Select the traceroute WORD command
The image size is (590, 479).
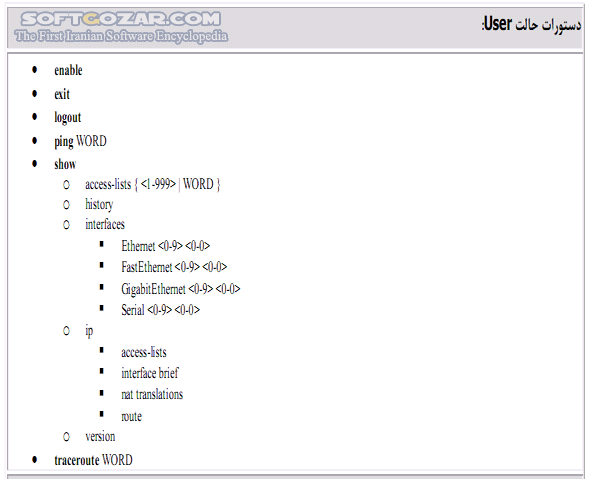[93, 460]
